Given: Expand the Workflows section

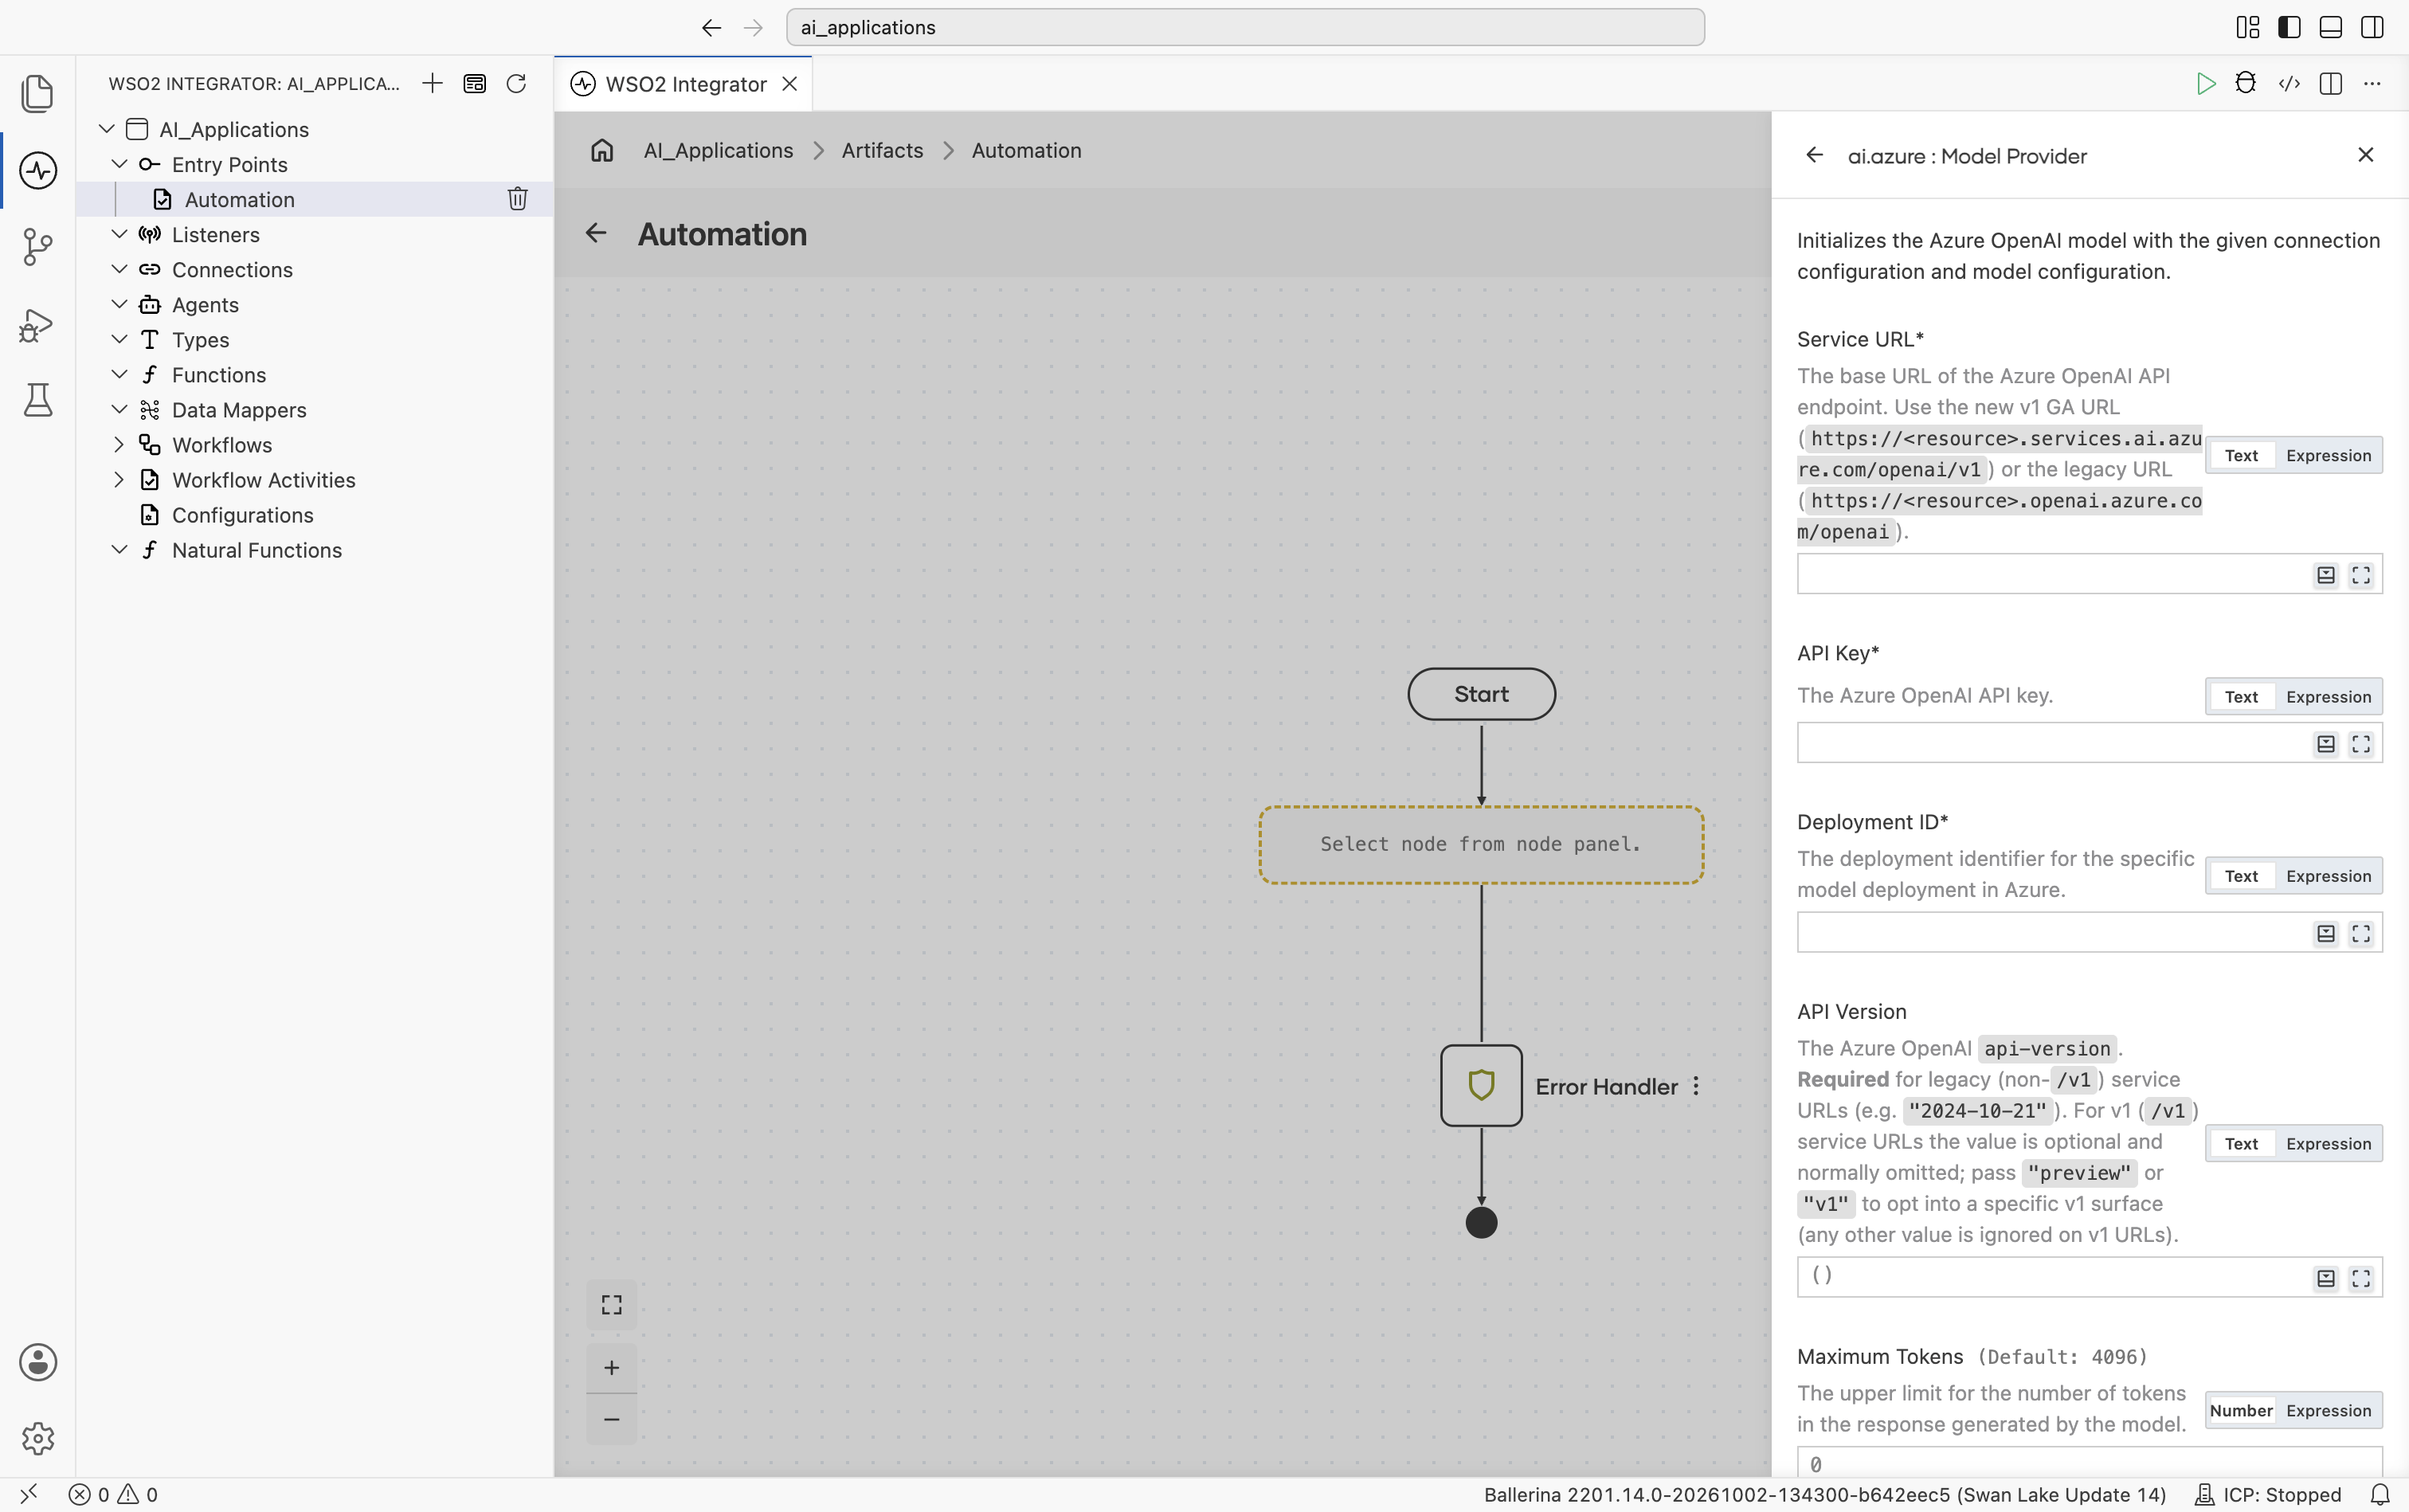Looking at the screenshot, I should (119, 444).
